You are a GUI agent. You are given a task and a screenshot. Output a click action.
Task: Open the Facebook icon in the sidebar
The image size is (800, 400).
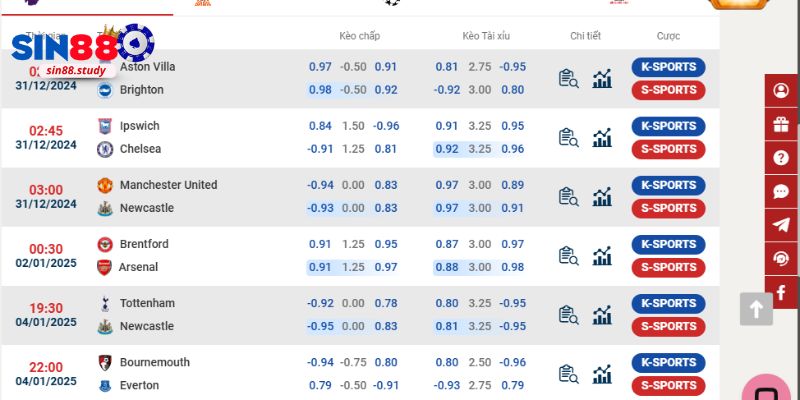point(781,292)
